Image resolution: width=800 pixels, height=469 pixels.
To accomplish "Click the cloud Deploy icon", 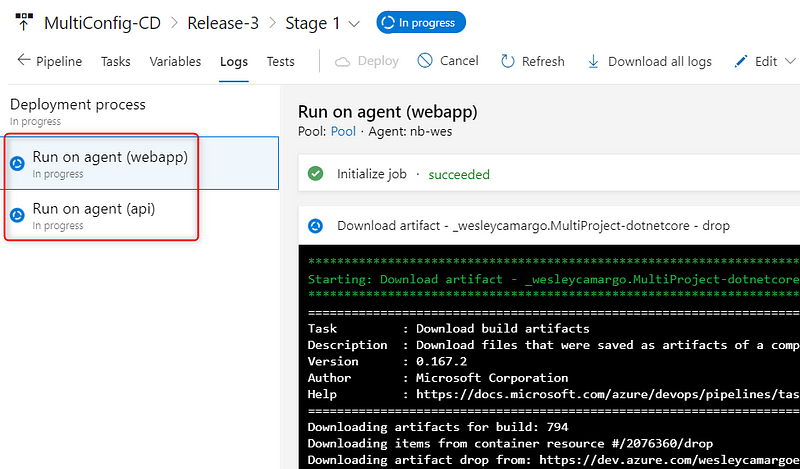I will click(342, 61).
